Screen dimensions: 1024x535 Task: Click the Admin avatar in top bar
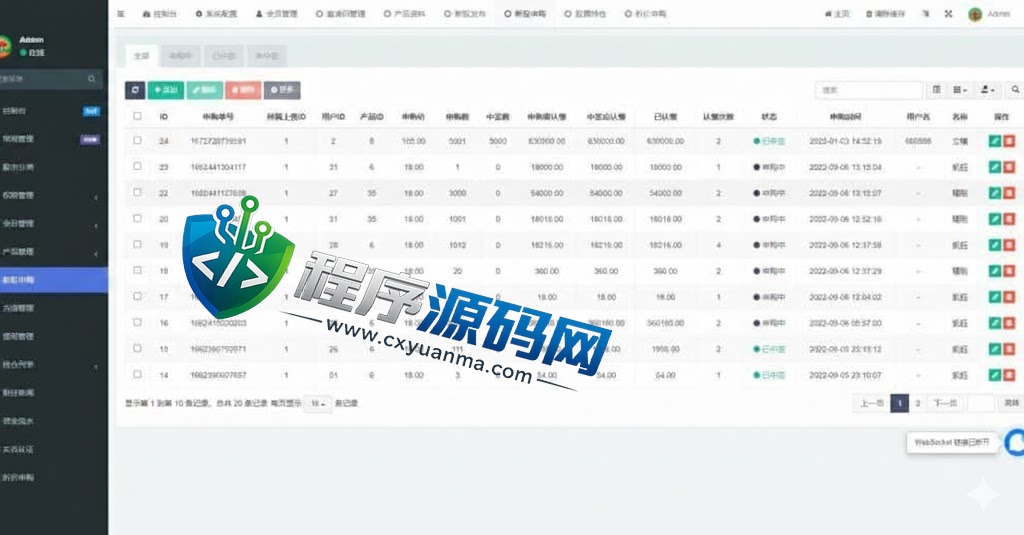pyautogui.click(x=975, y=14)
